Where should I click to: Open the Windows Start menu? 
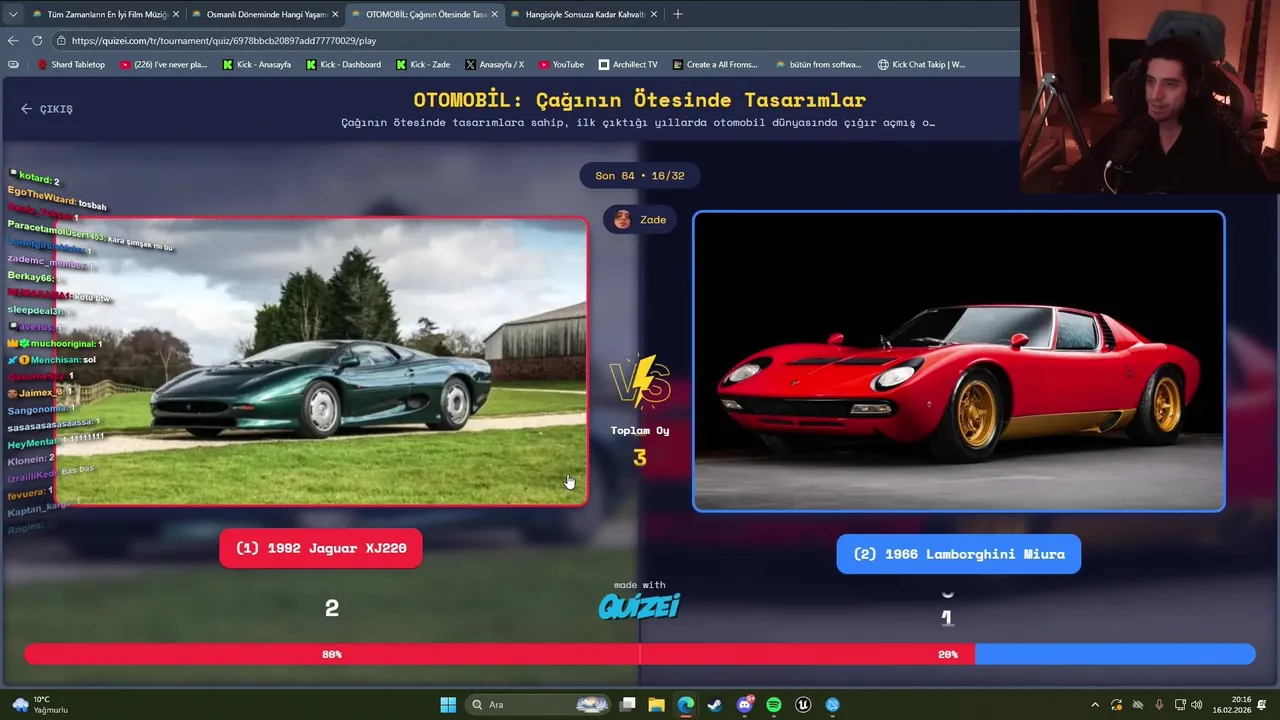tap(448, 705)
